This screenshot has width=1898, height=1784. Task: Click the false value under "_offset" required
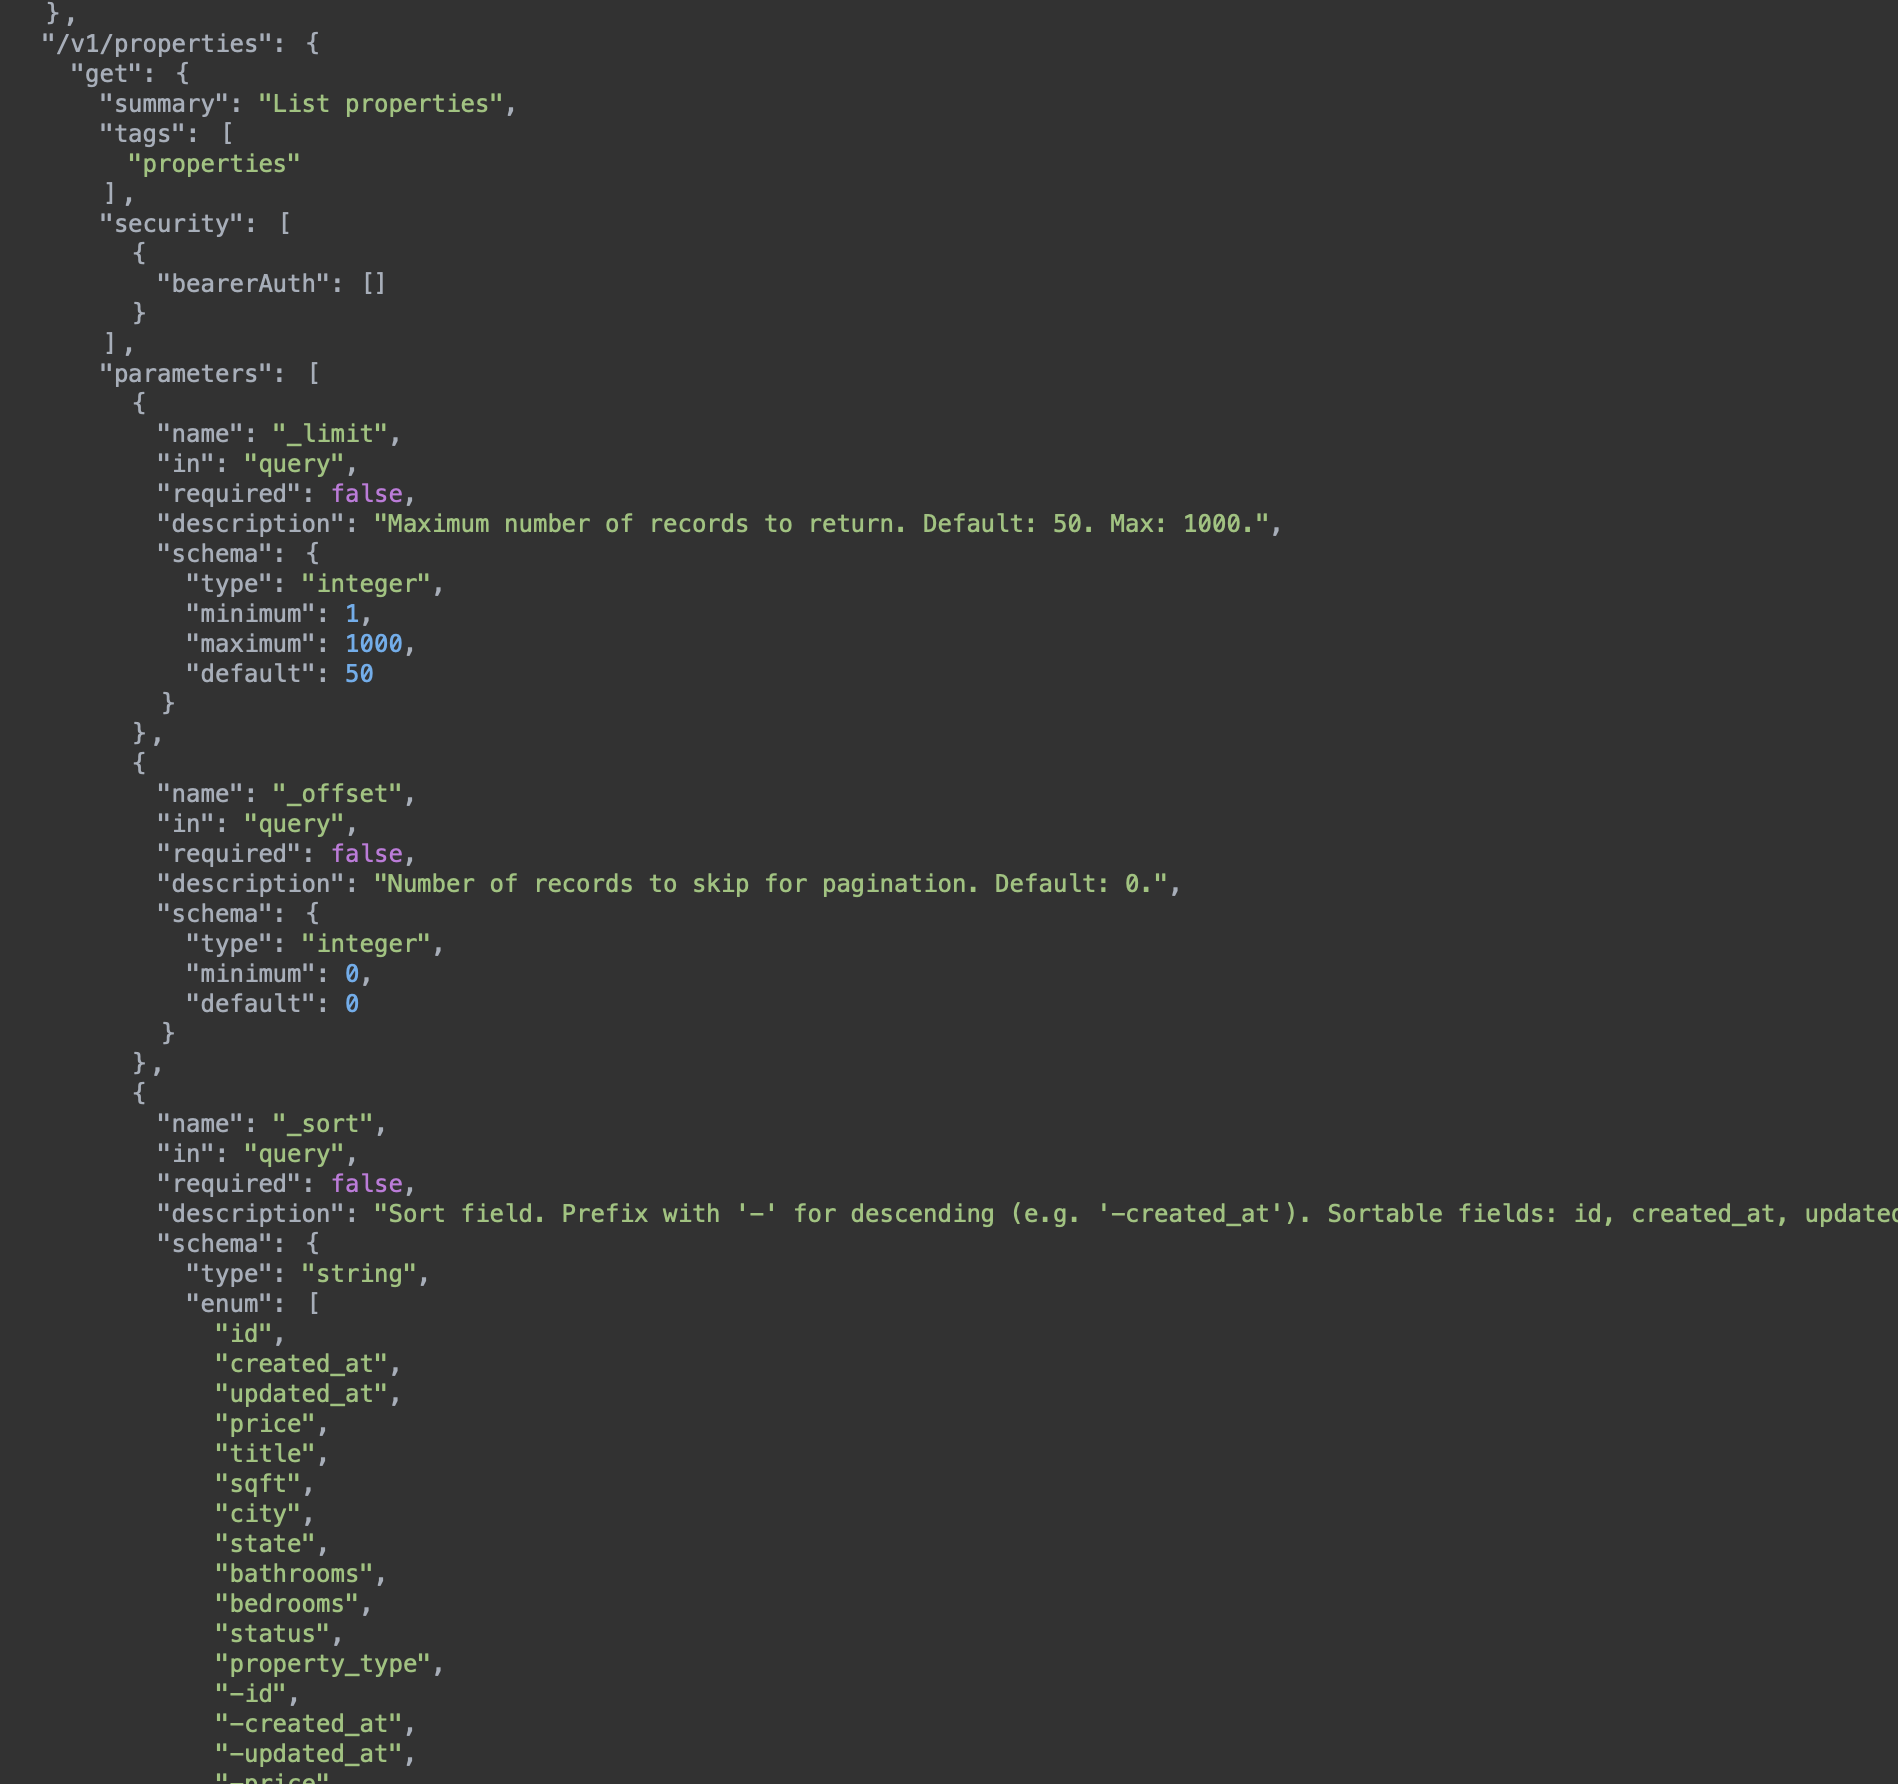(x=366, y=854)
